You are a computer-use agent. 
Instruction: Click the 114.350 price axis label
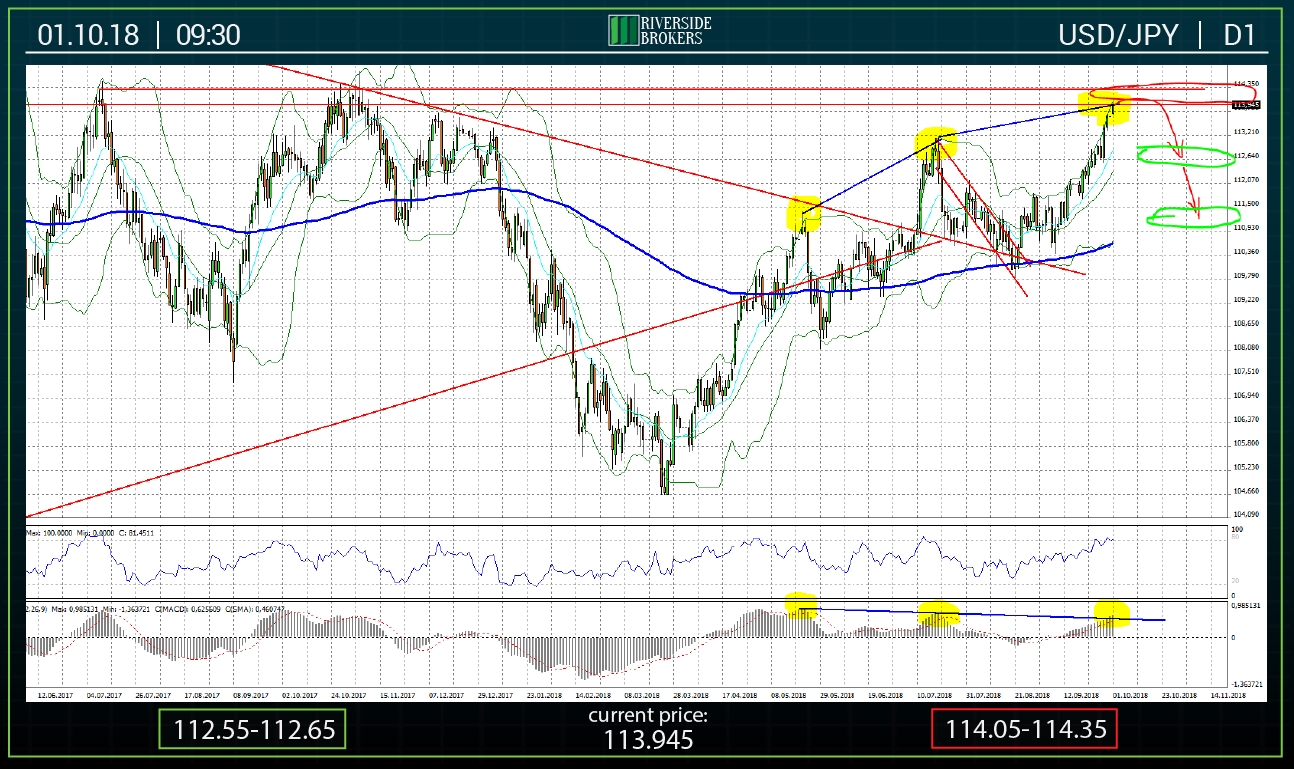pyautogui.click(x=1246, y=84)
